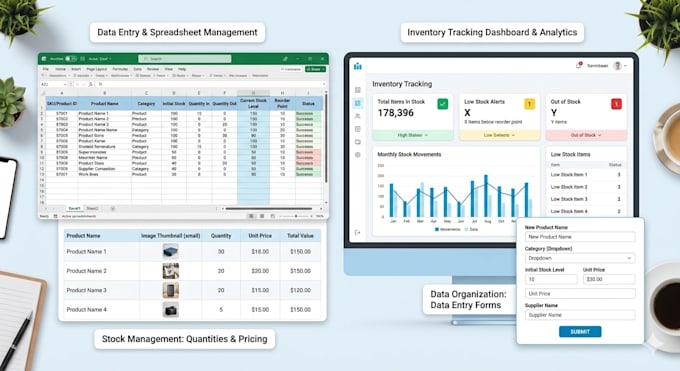Click the yellow alert icon on Low Stock Alerts
This screenshot has height=371, width=680.
click(529, 104)
